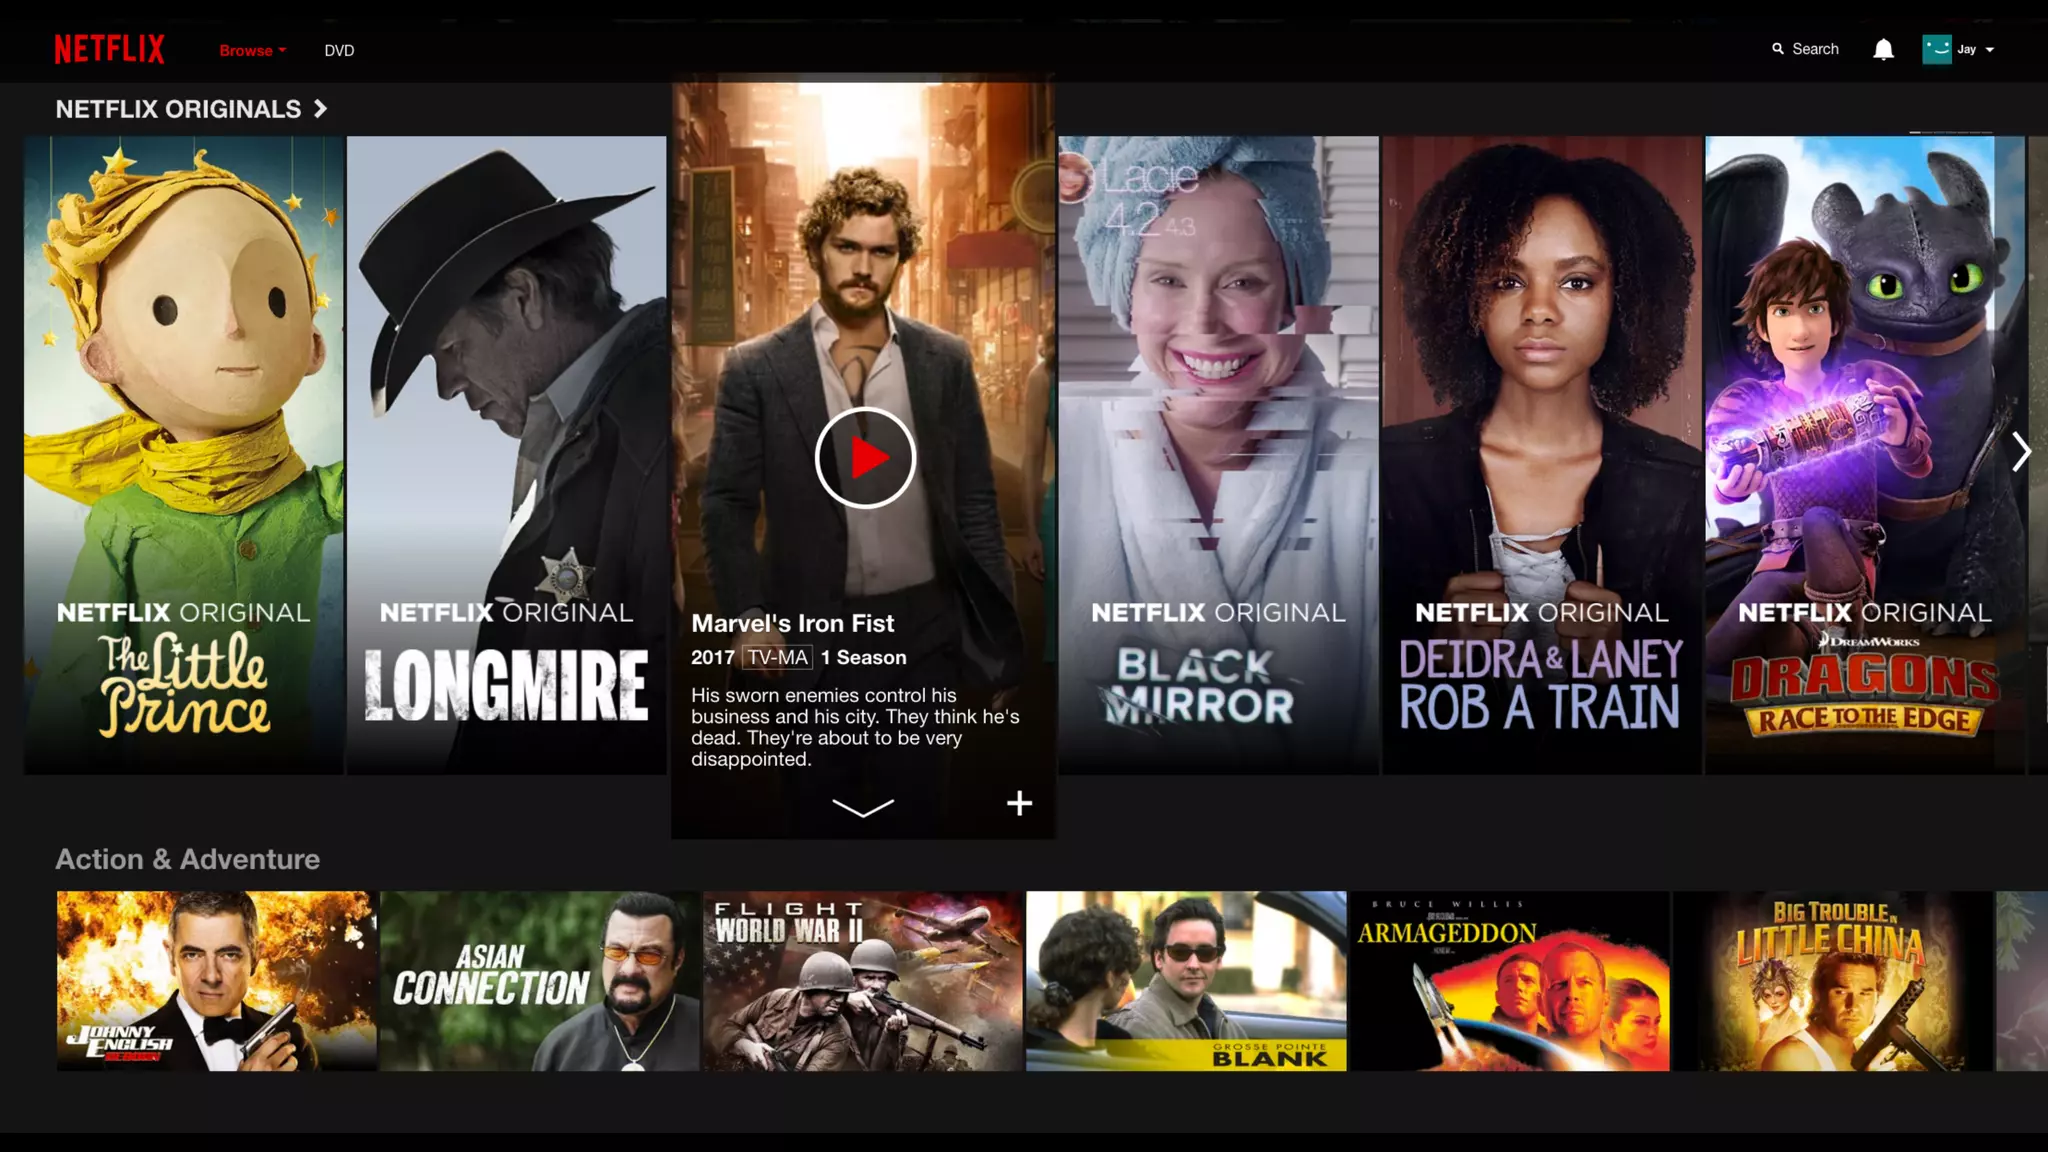
Task: Click the Netflix logo
Action: pos(109,49)
